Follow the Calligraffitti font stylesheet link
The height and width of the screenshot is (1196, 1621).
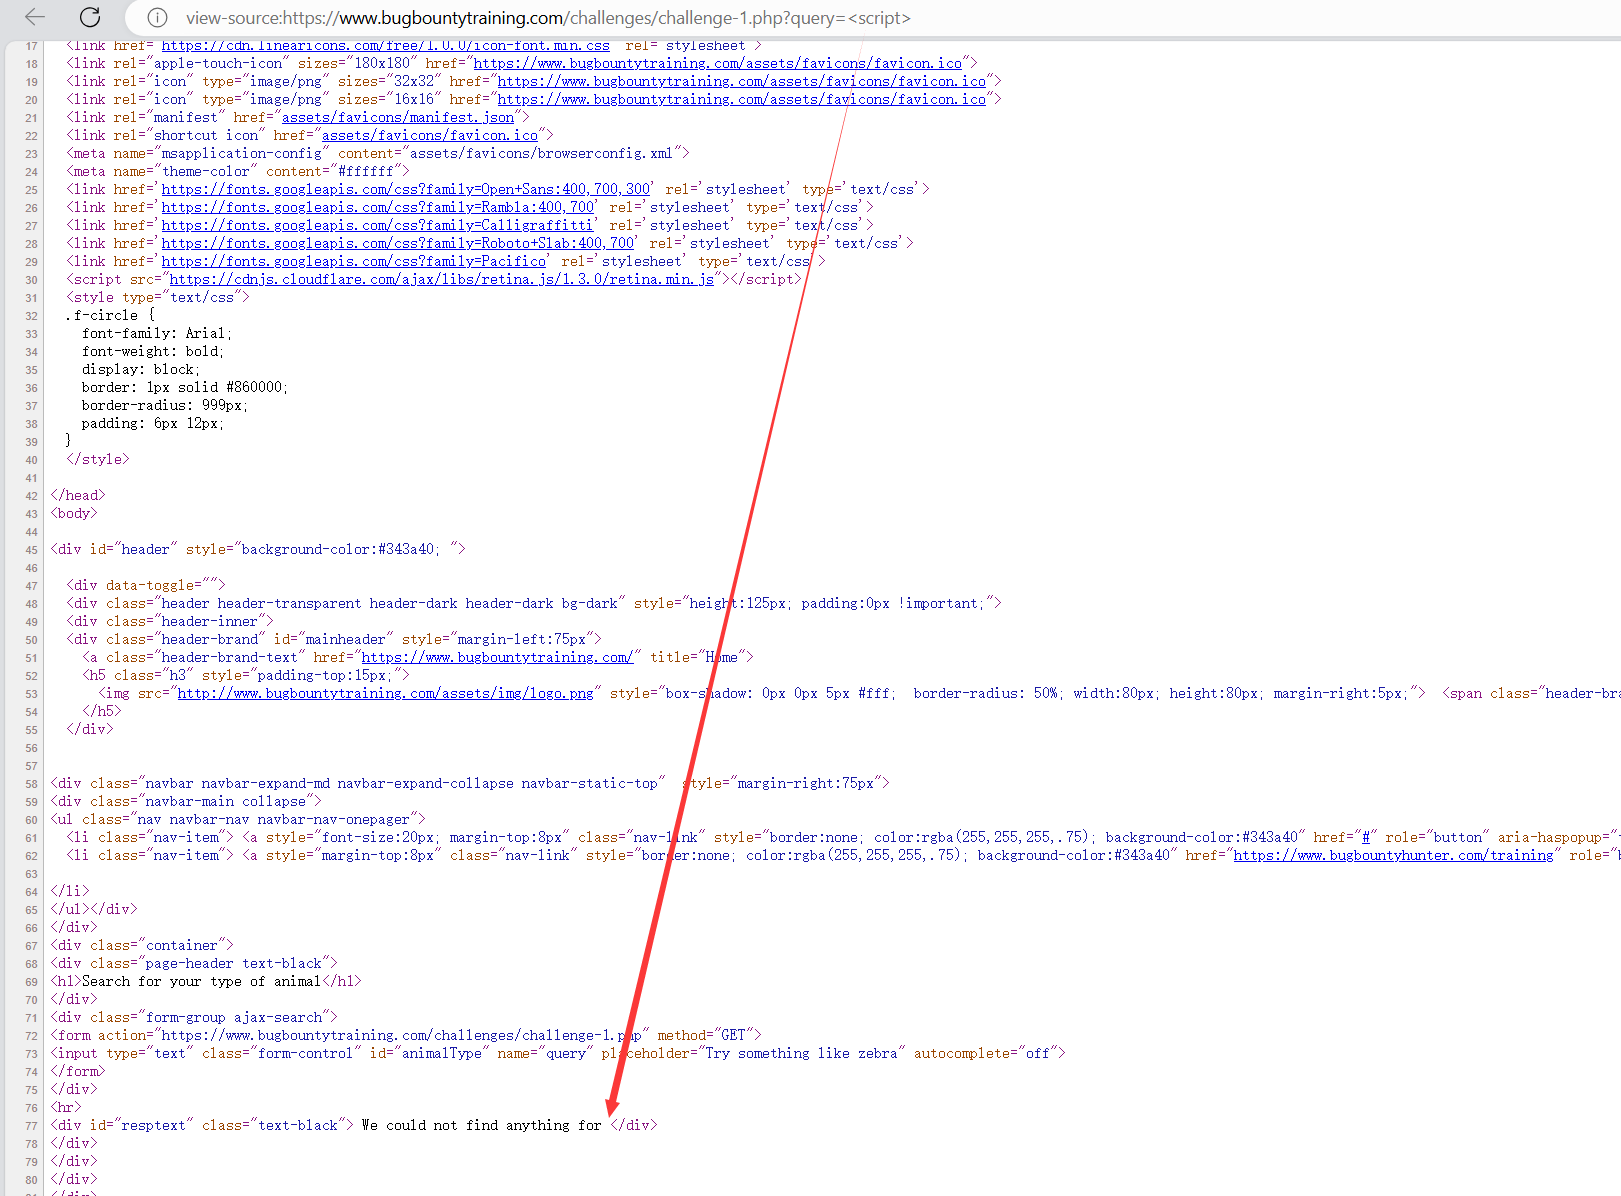(x=377, y=225)
